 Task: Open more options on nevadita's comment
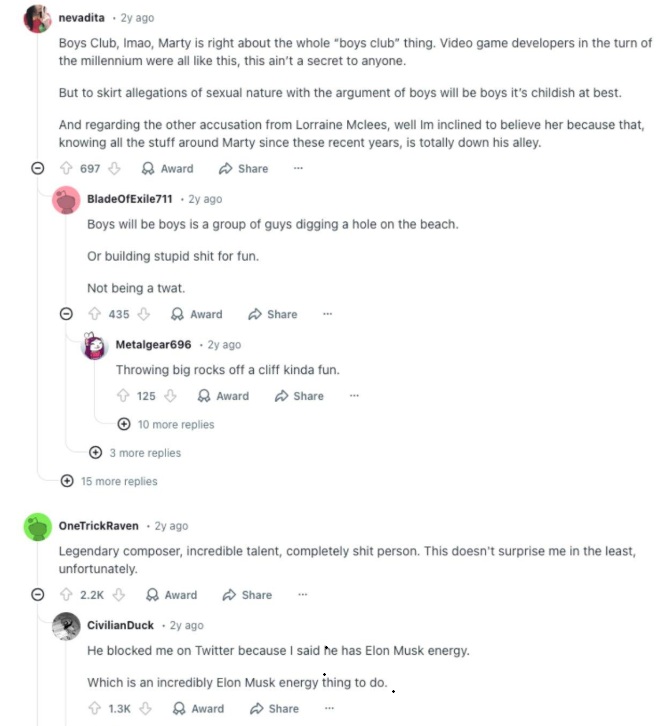pyautogui.click(x=297, y=169)
